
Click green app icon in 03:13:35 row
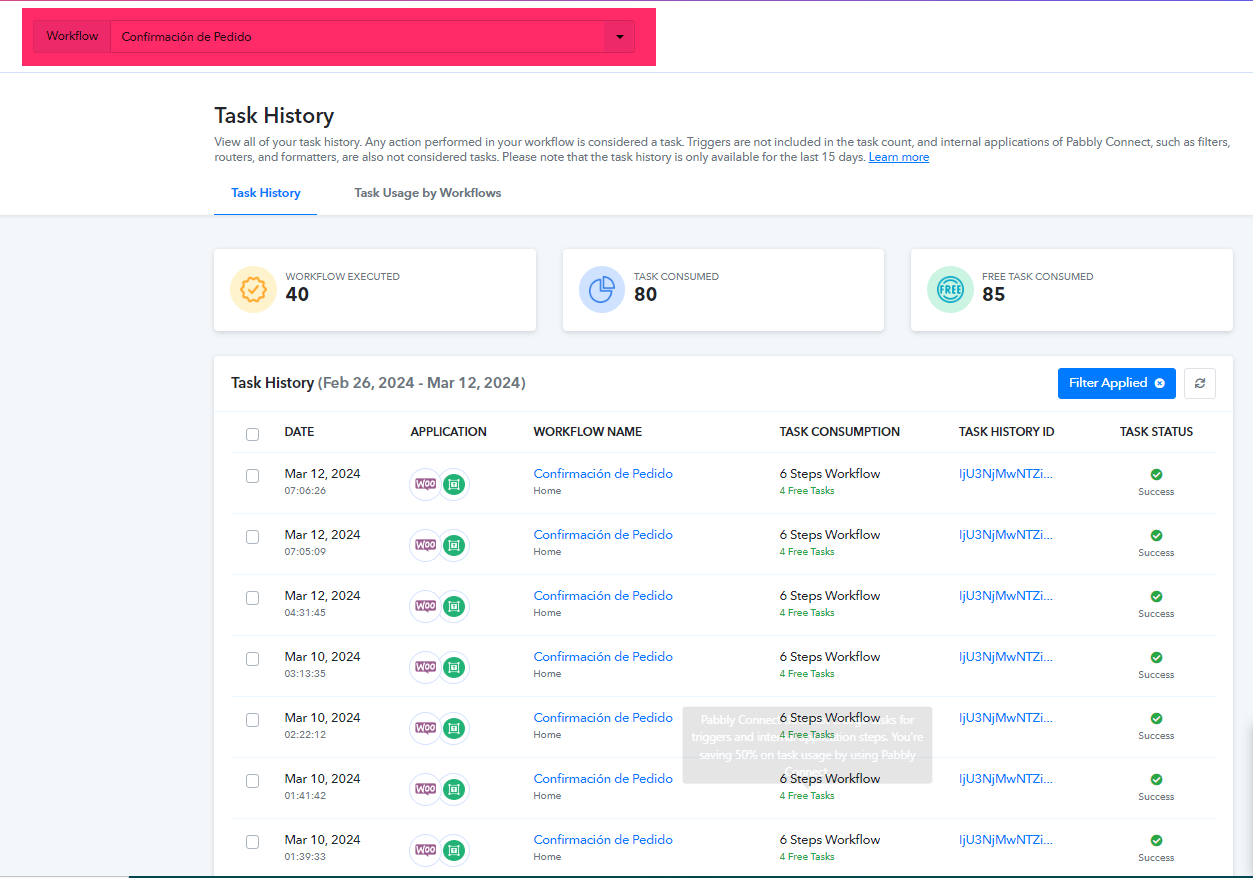coord(454,667)
